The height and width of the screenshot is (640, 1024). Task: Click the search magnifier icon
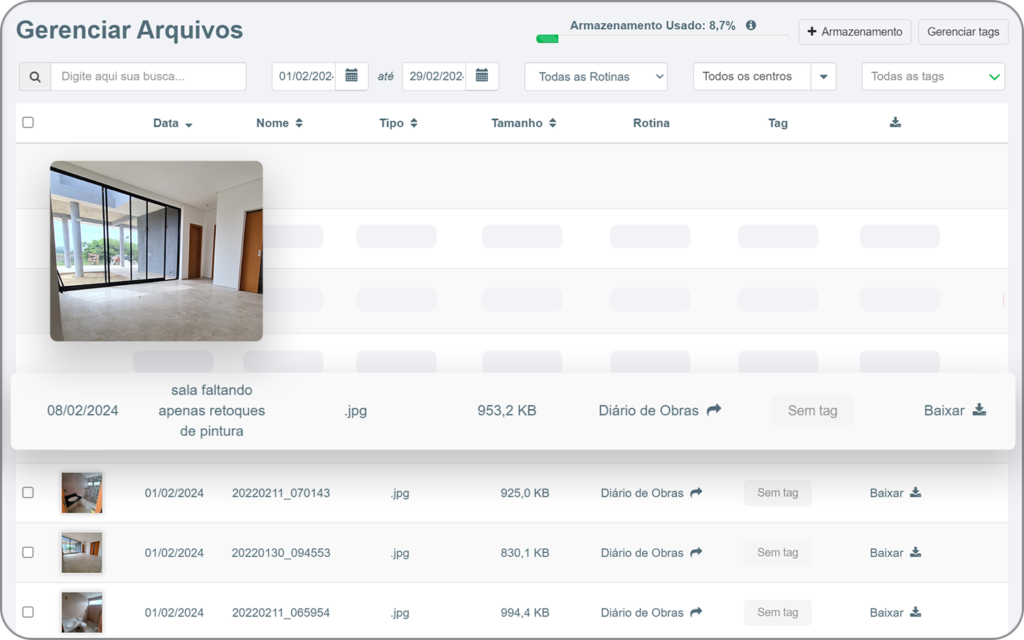pyautogui.click(x=35, y=76)
